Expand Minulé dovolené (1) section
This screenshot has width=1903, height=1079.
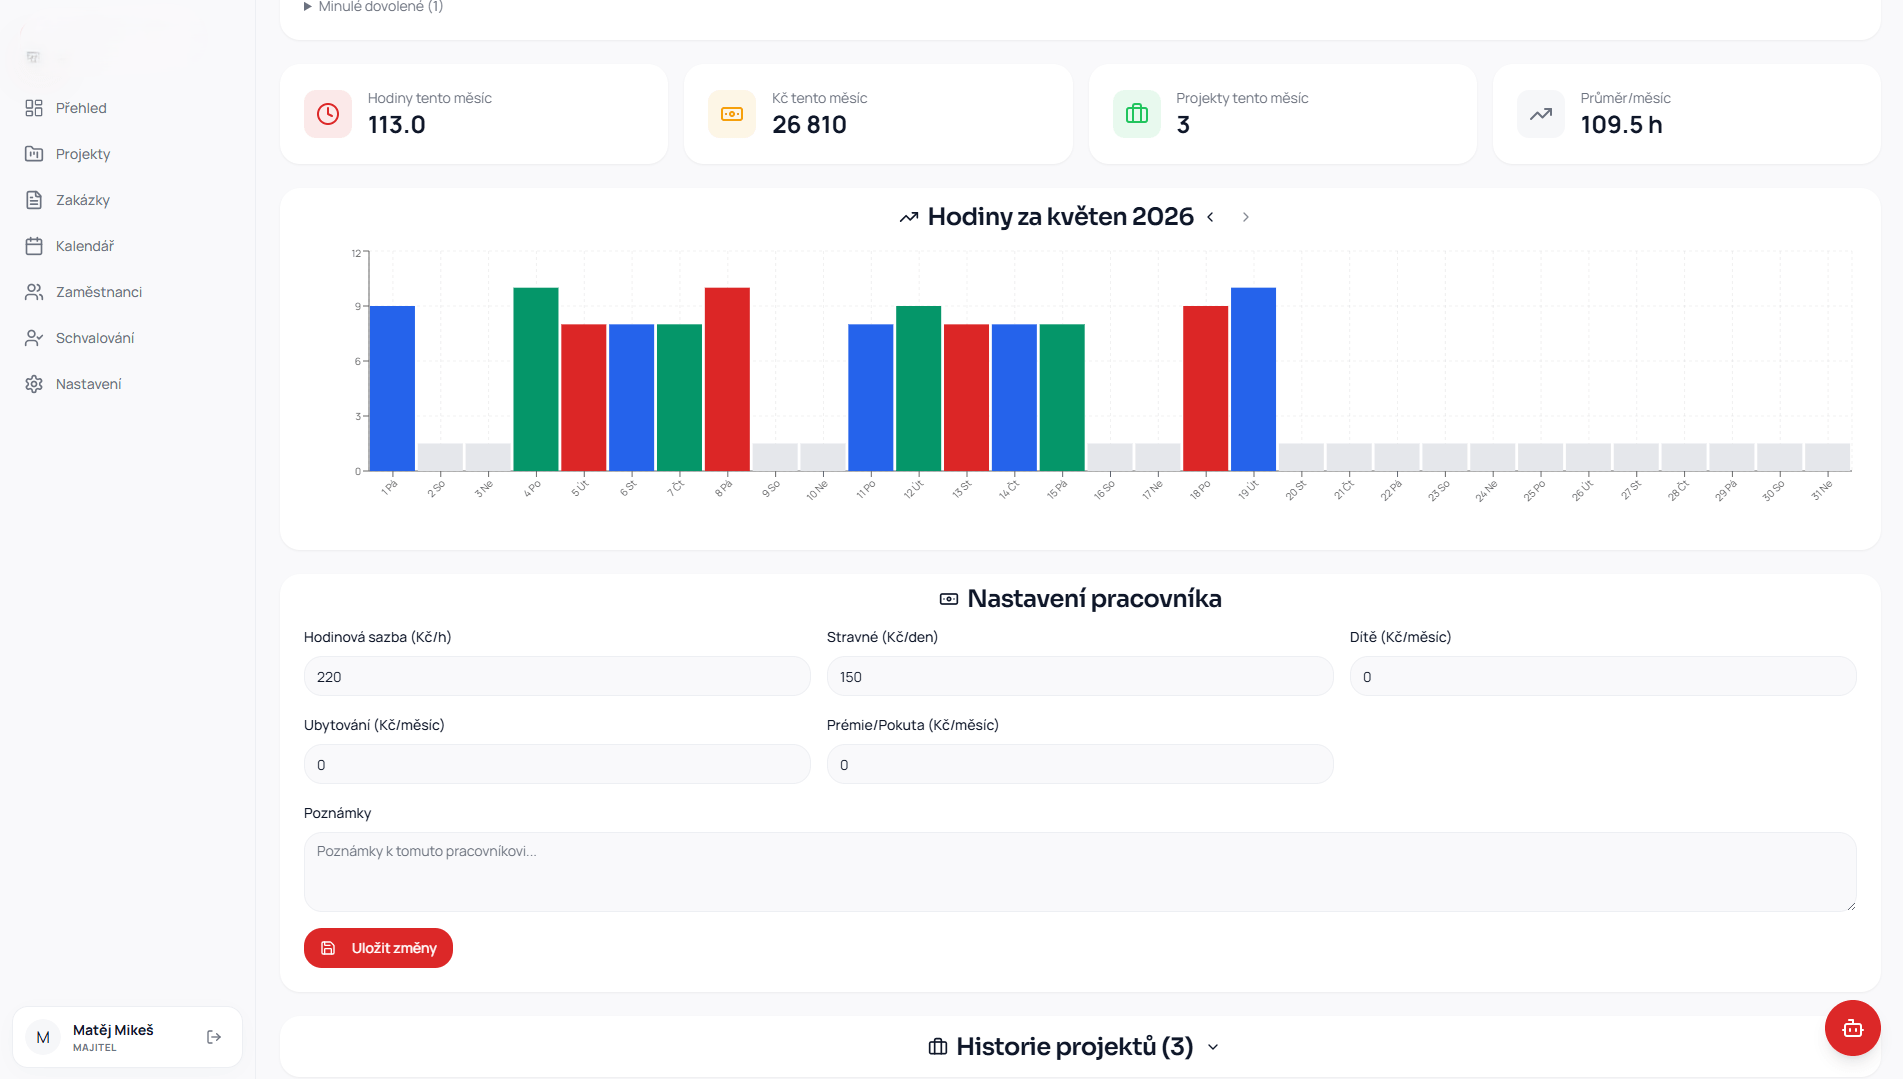(373, 7)
